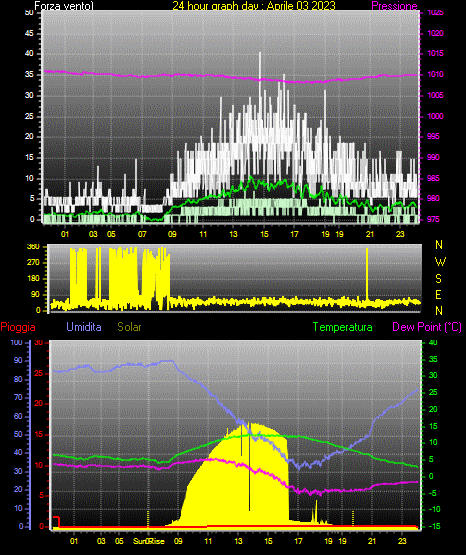Click the W compass label of the direction graph
This screenshot has height=555, width=466.
coord(440,262)
